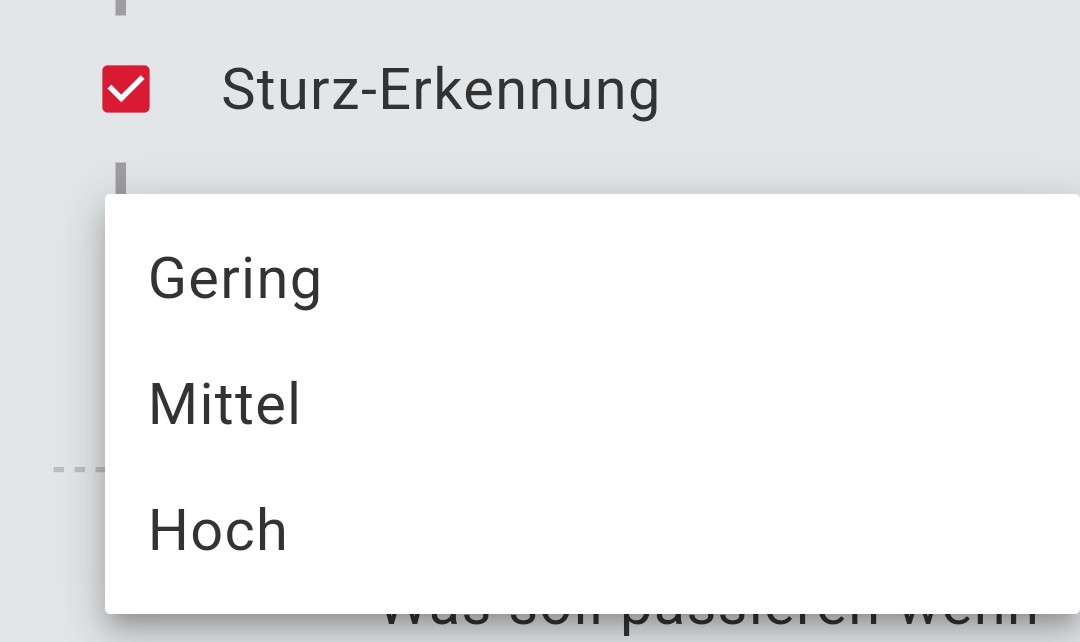Click the gray background beside the dropdown
1080x642 pixels.
(50, 300)
